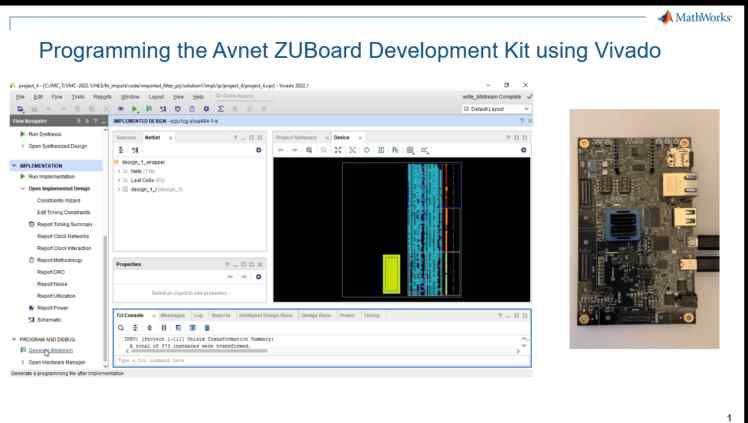Click the Netlist panel settings gear
The width and height of the screenshot is (748, 423).
258,149
